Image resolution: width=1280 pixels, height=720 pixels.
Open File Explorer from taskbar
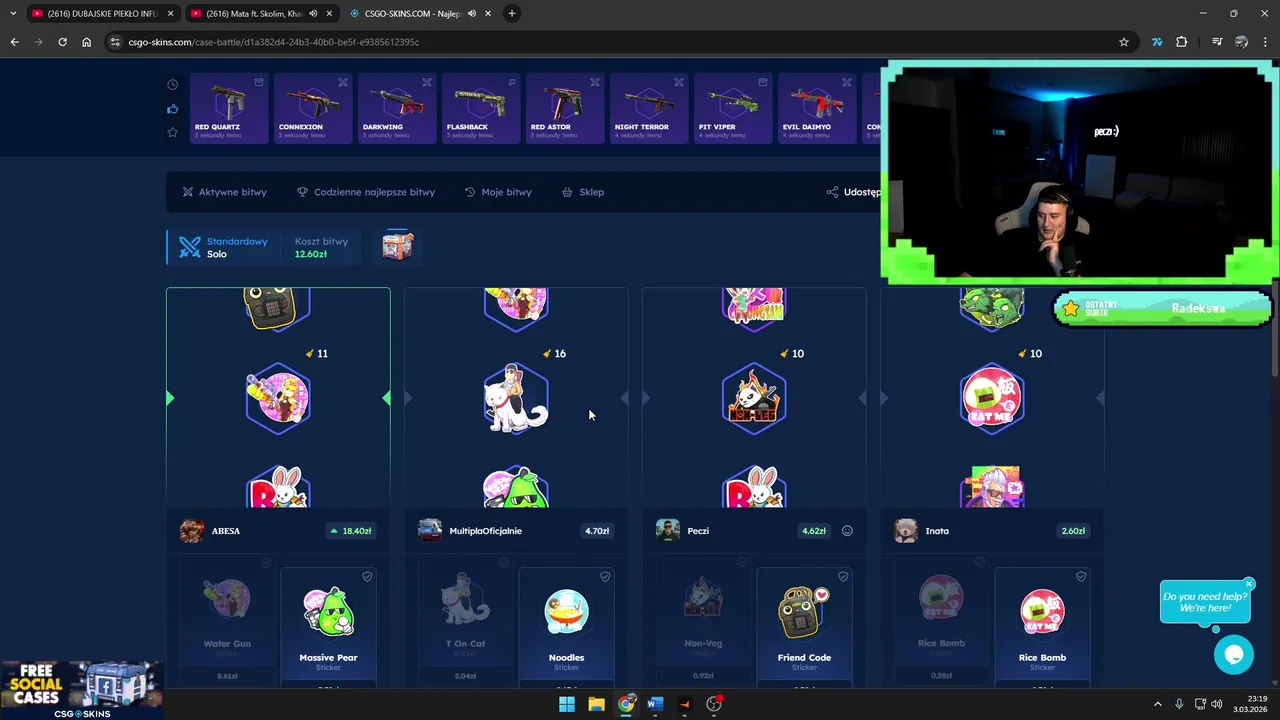596,704
